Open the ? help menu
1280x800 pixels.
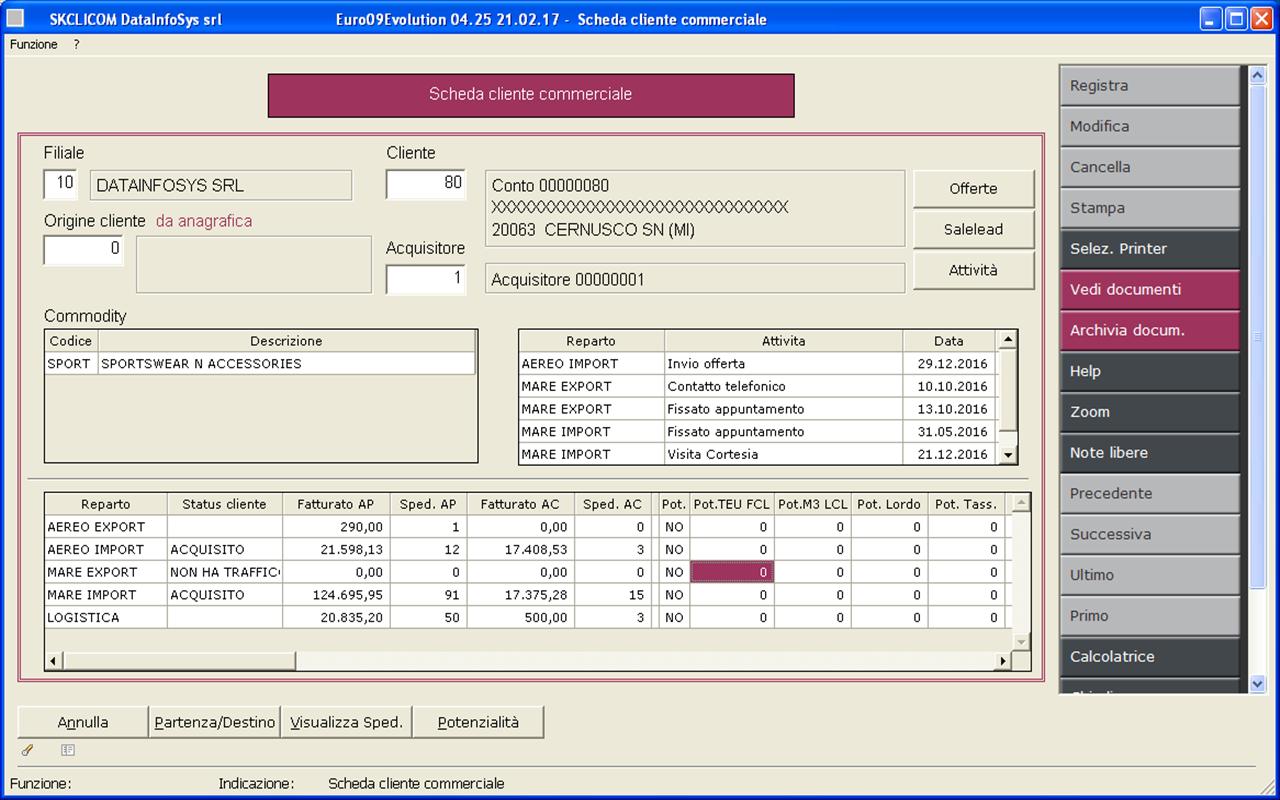(x=76, y=45)
